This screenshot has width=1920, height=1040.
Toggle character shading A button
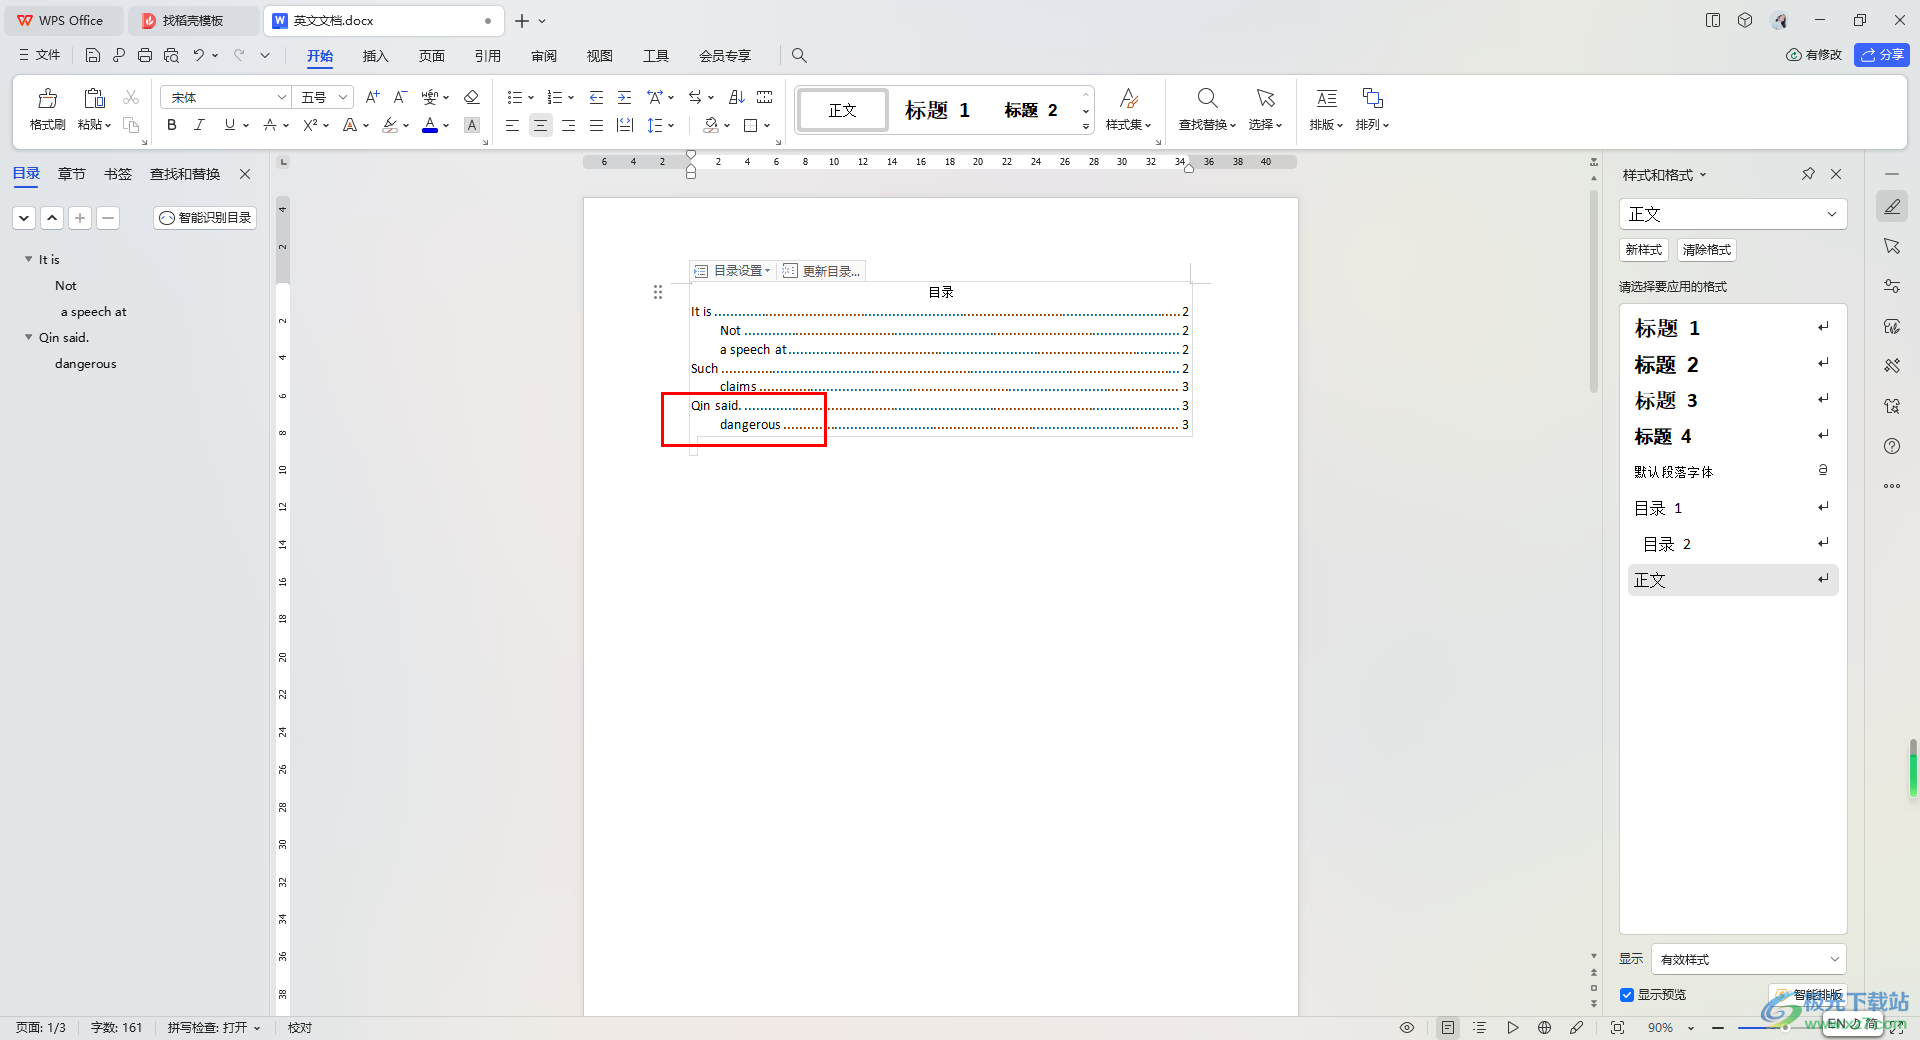point(472,125)
